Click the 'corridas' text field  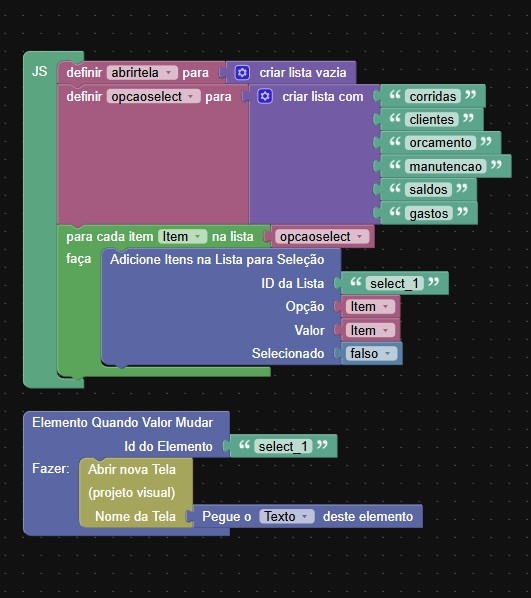[433, 96]
